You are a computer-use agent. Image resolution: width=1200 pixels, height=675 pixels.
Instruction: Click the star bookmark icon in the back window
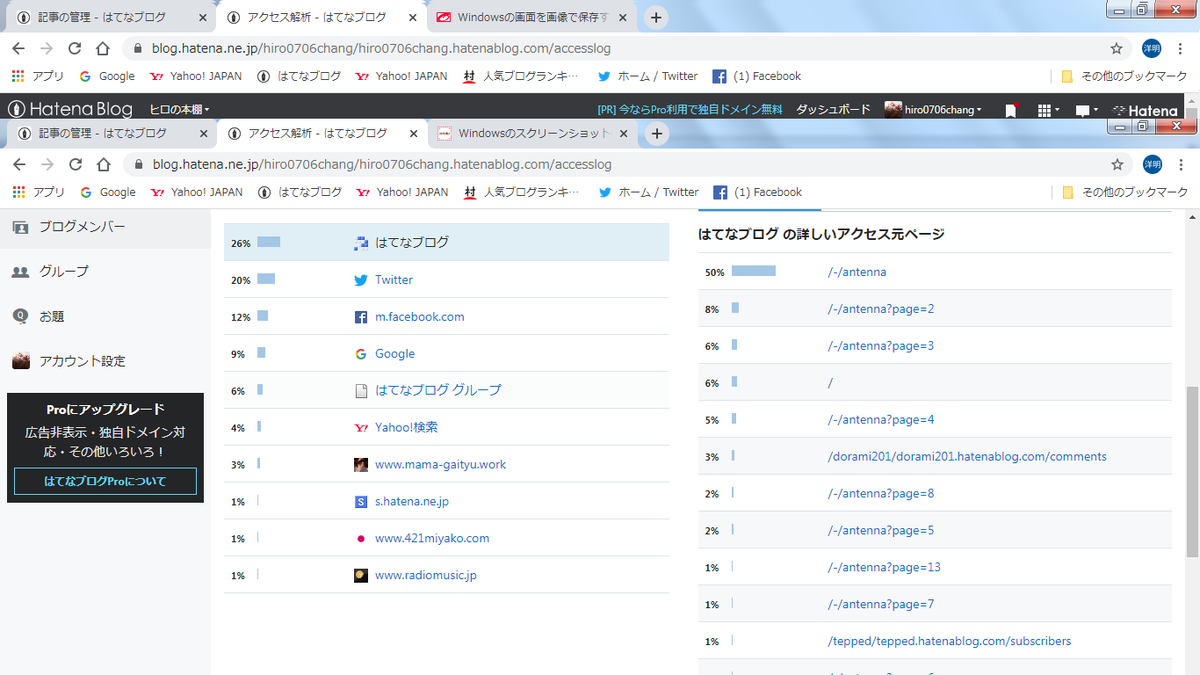click(1117, 48)
